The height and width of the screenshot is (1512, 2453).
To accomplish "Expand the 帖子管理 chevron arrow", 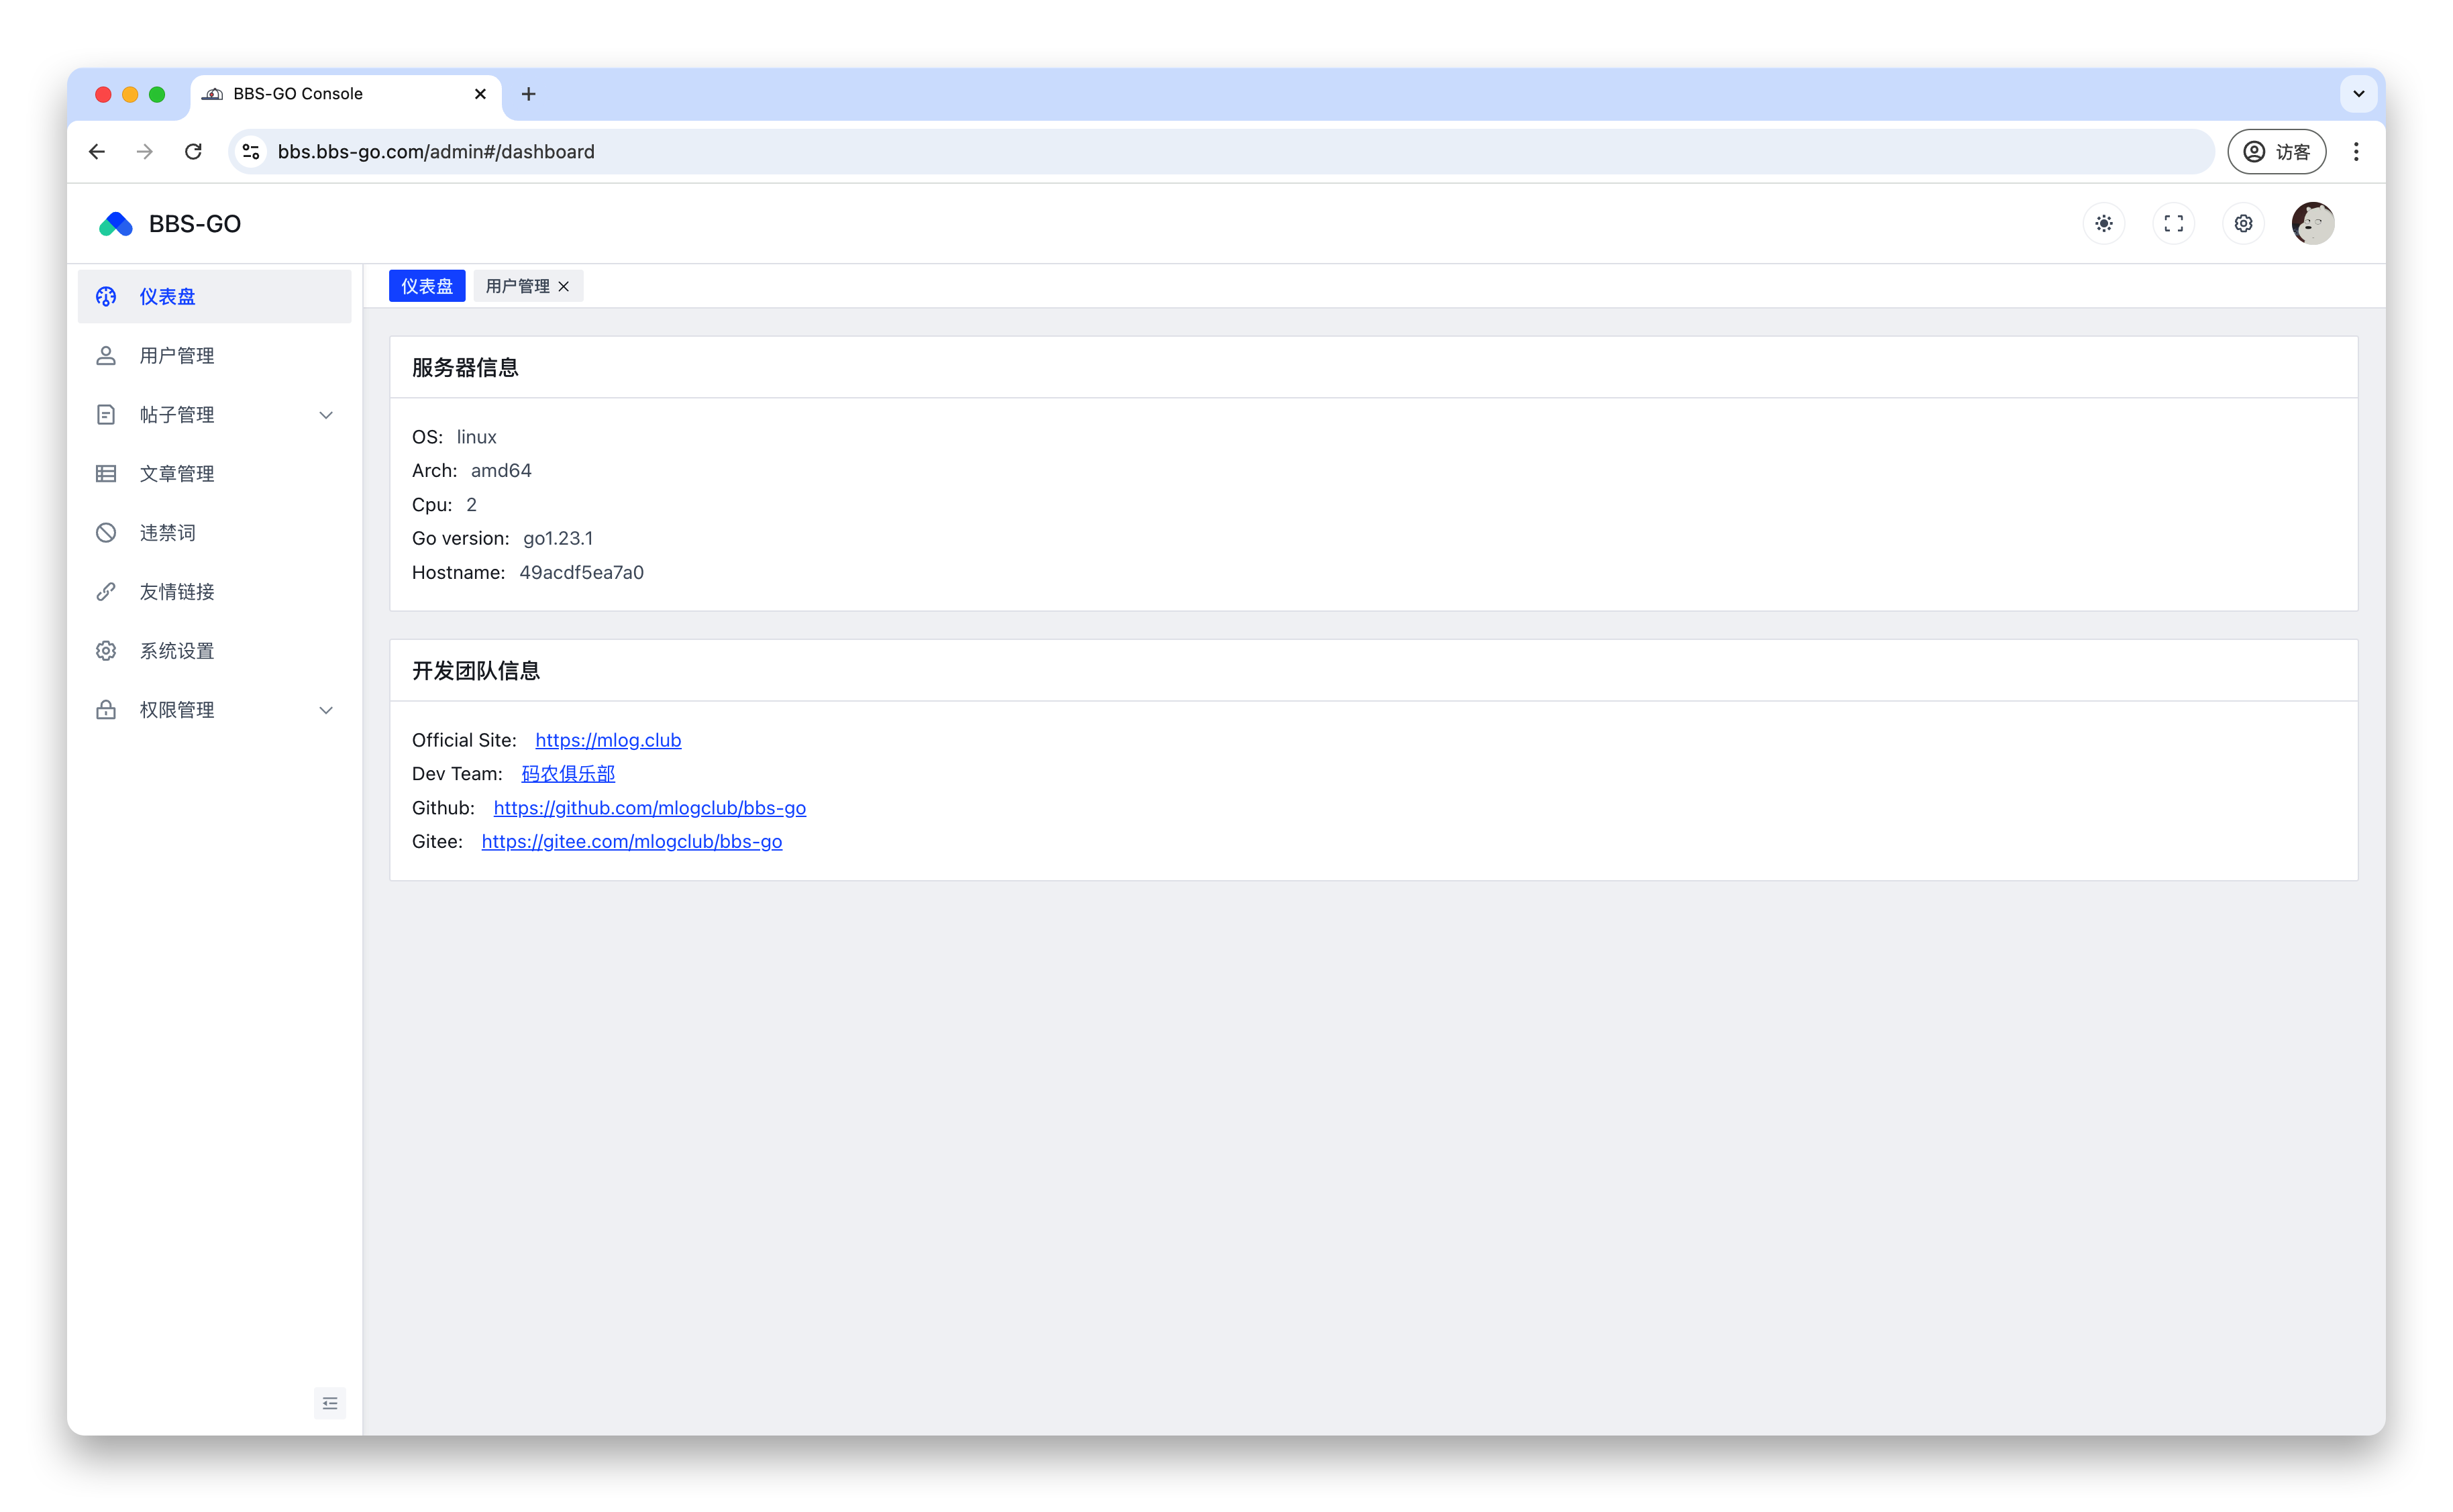I will (x=326, y=414).
